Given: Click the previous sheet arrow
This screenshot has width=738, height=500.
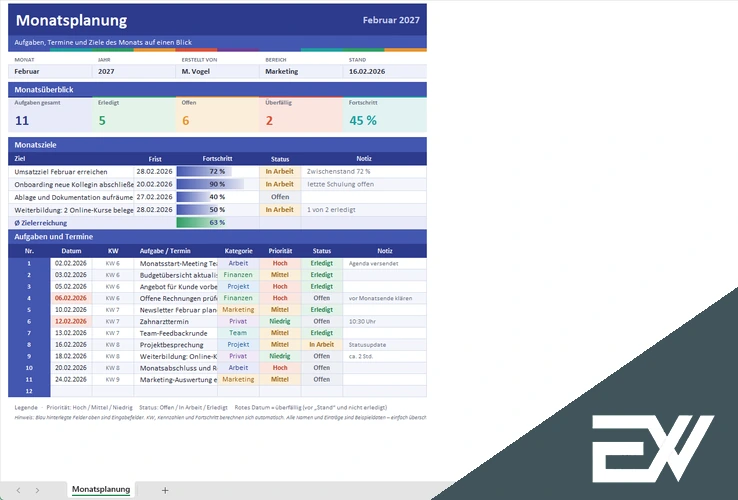Looking at the screenshot, I should [18, 490].
